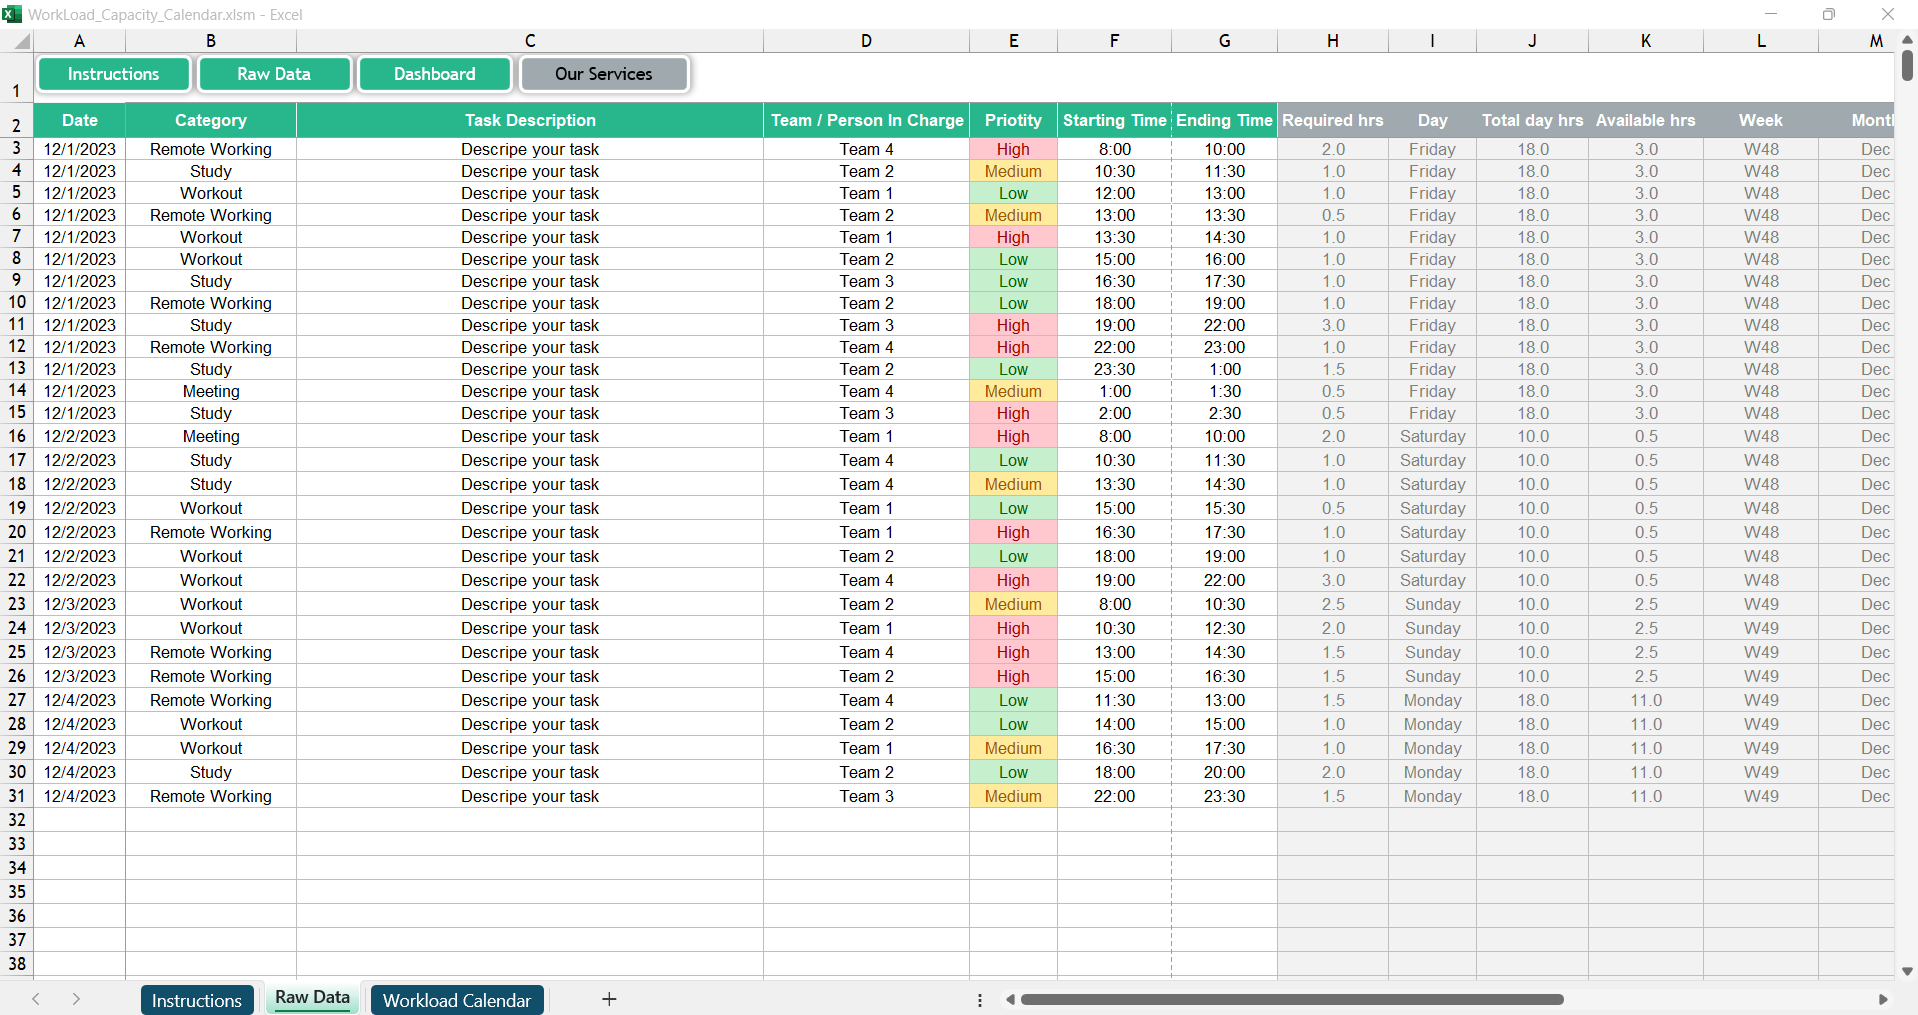Switch to the Instructions sheet tab
The width and height of the screenshot is (1918, 1015).
[196, 1000]
